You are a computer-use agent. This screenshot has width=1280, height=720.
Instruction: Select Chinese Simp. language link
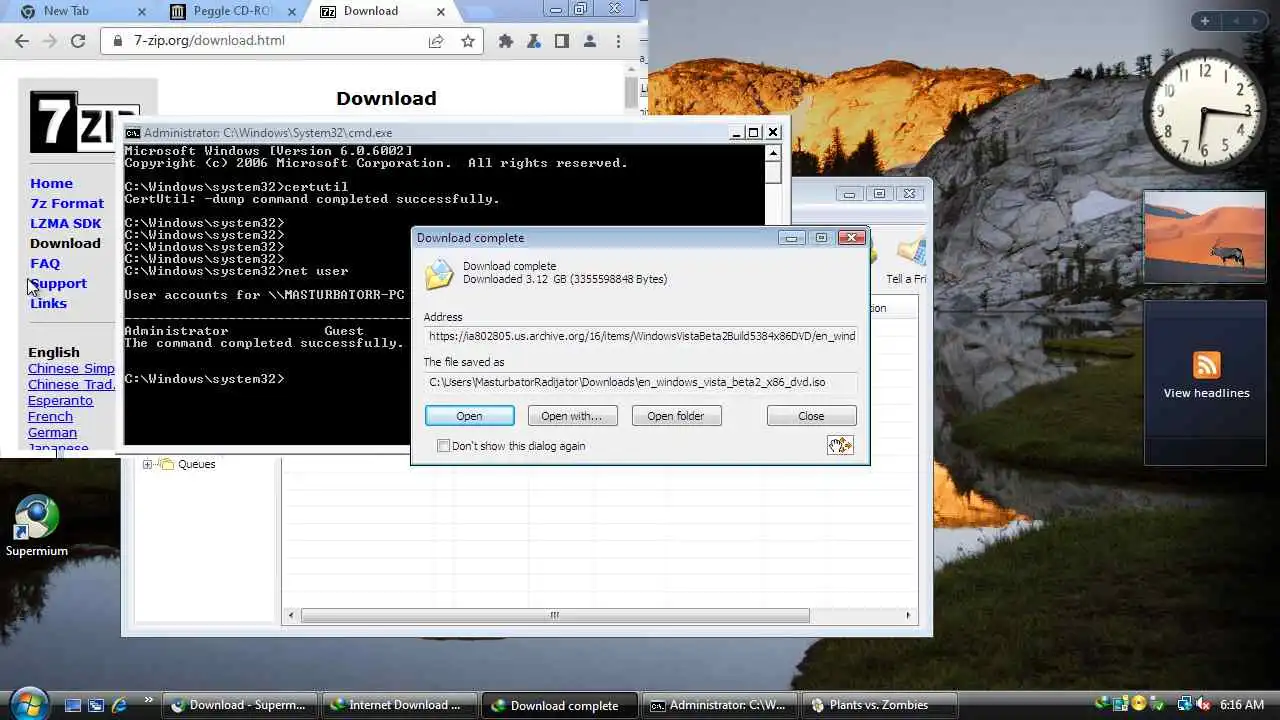click(71, 368)
